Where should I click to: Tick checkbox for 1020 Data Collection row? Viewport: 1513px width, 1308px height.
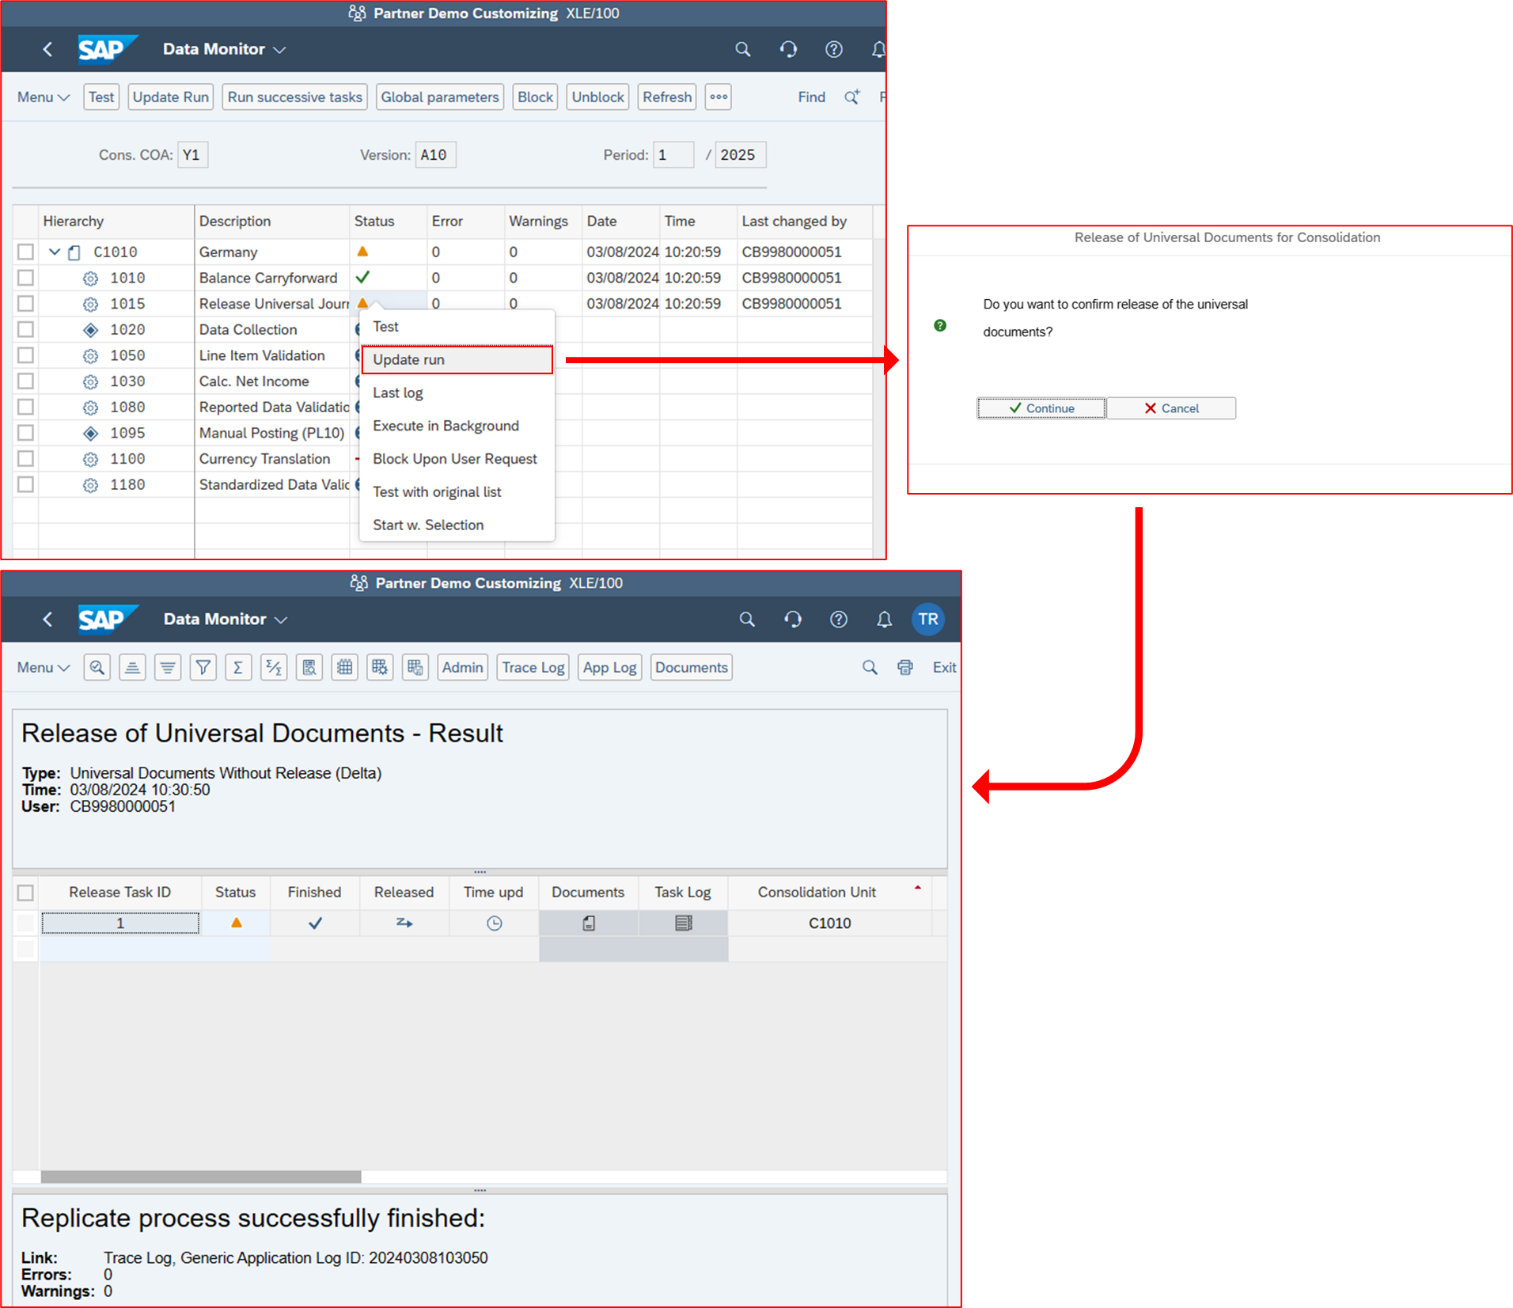(26, 329)
